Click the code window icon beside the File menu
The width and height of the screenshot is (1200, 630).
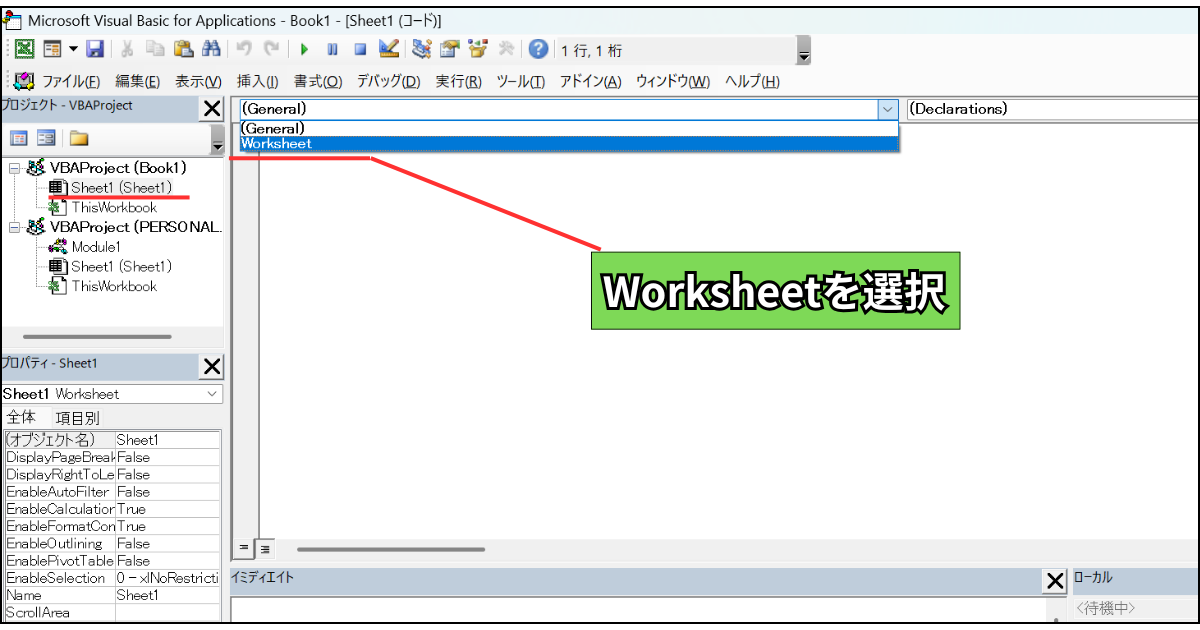(25, 81)
